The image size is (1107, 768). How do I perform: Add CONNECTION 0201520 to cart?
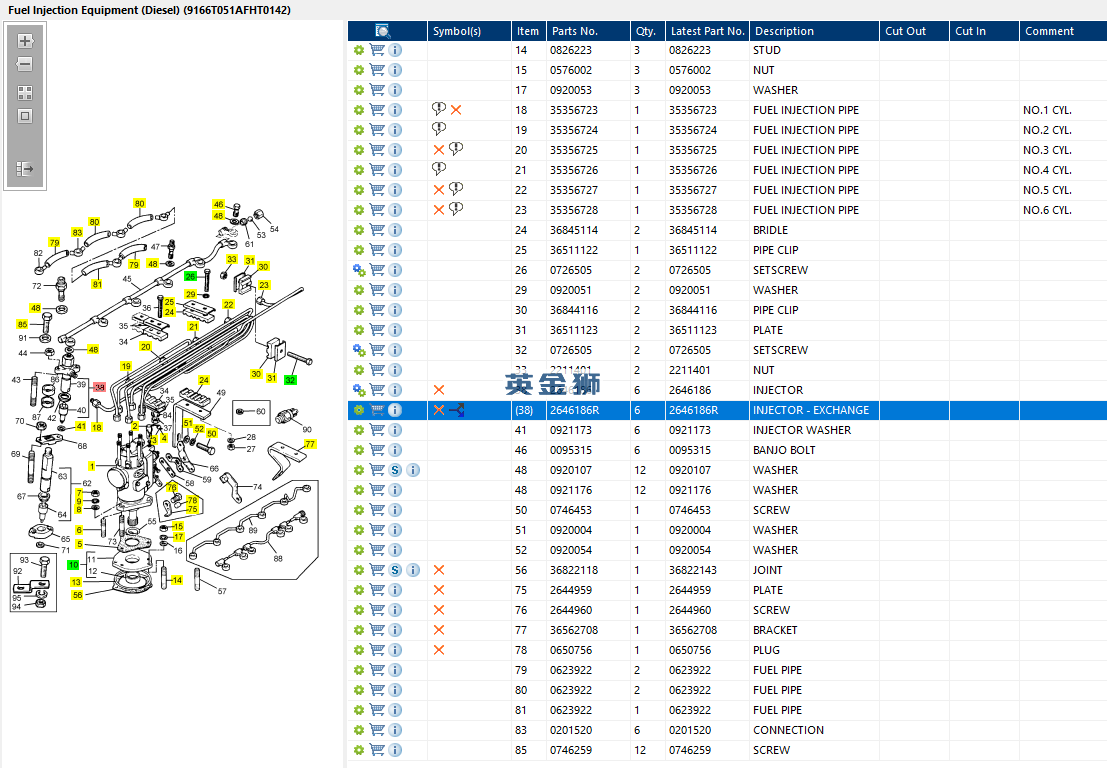click(x=377, y=730)
